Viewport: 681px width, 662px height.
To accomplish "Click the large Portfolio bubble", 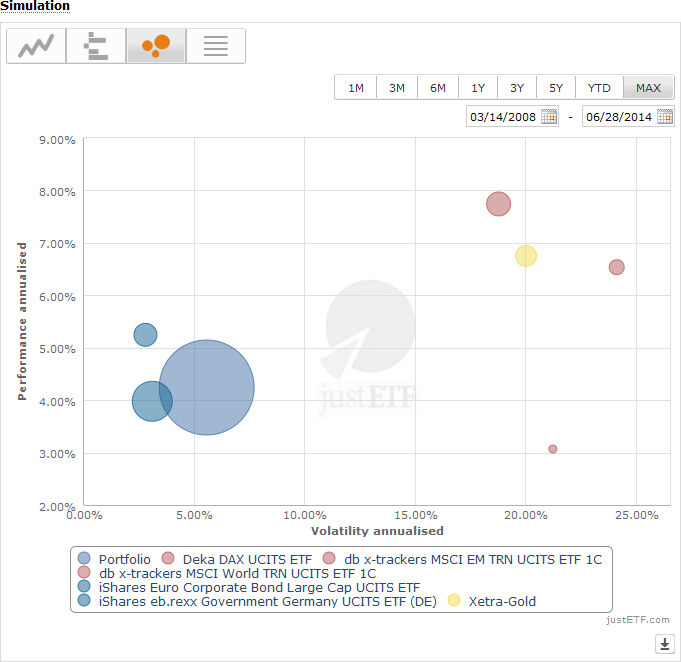I will [x=206, y=388].
